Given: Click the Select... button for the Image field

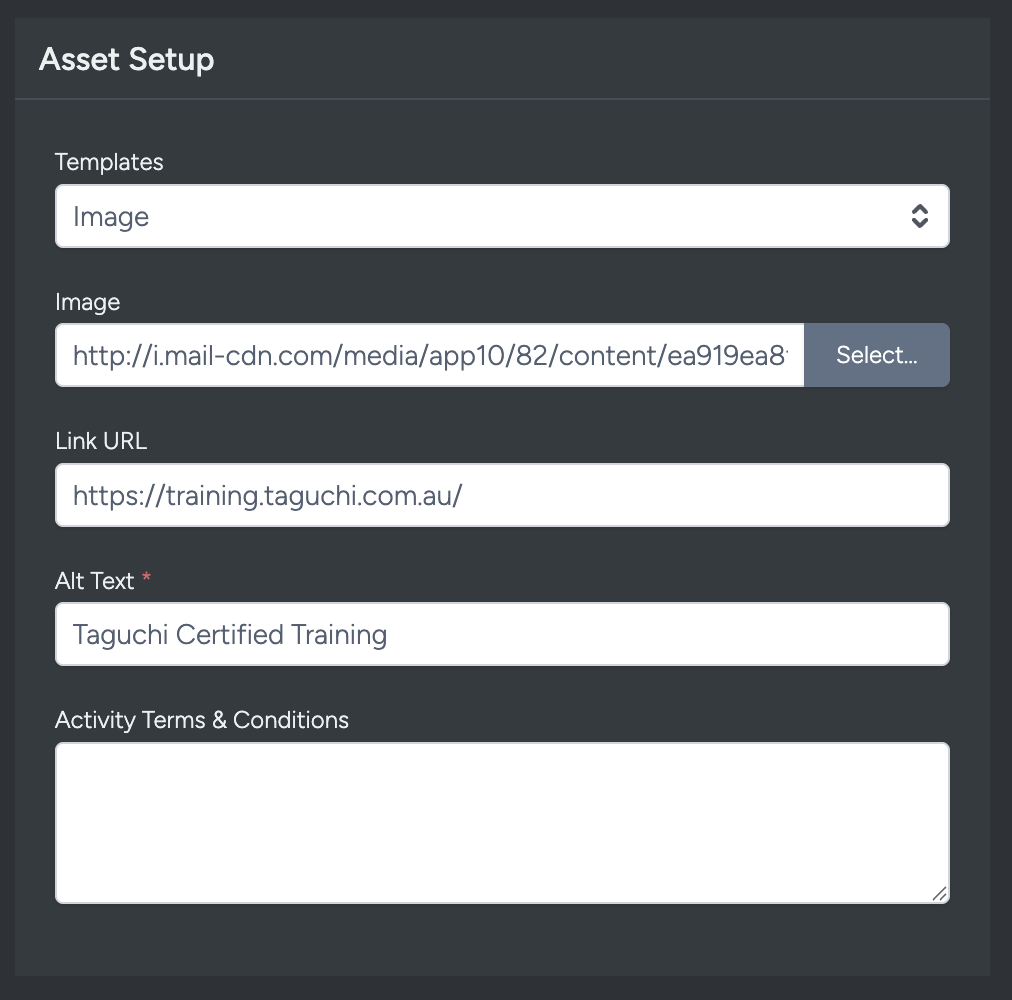Looking at the screenshot, I should click(x=876, y=355).
